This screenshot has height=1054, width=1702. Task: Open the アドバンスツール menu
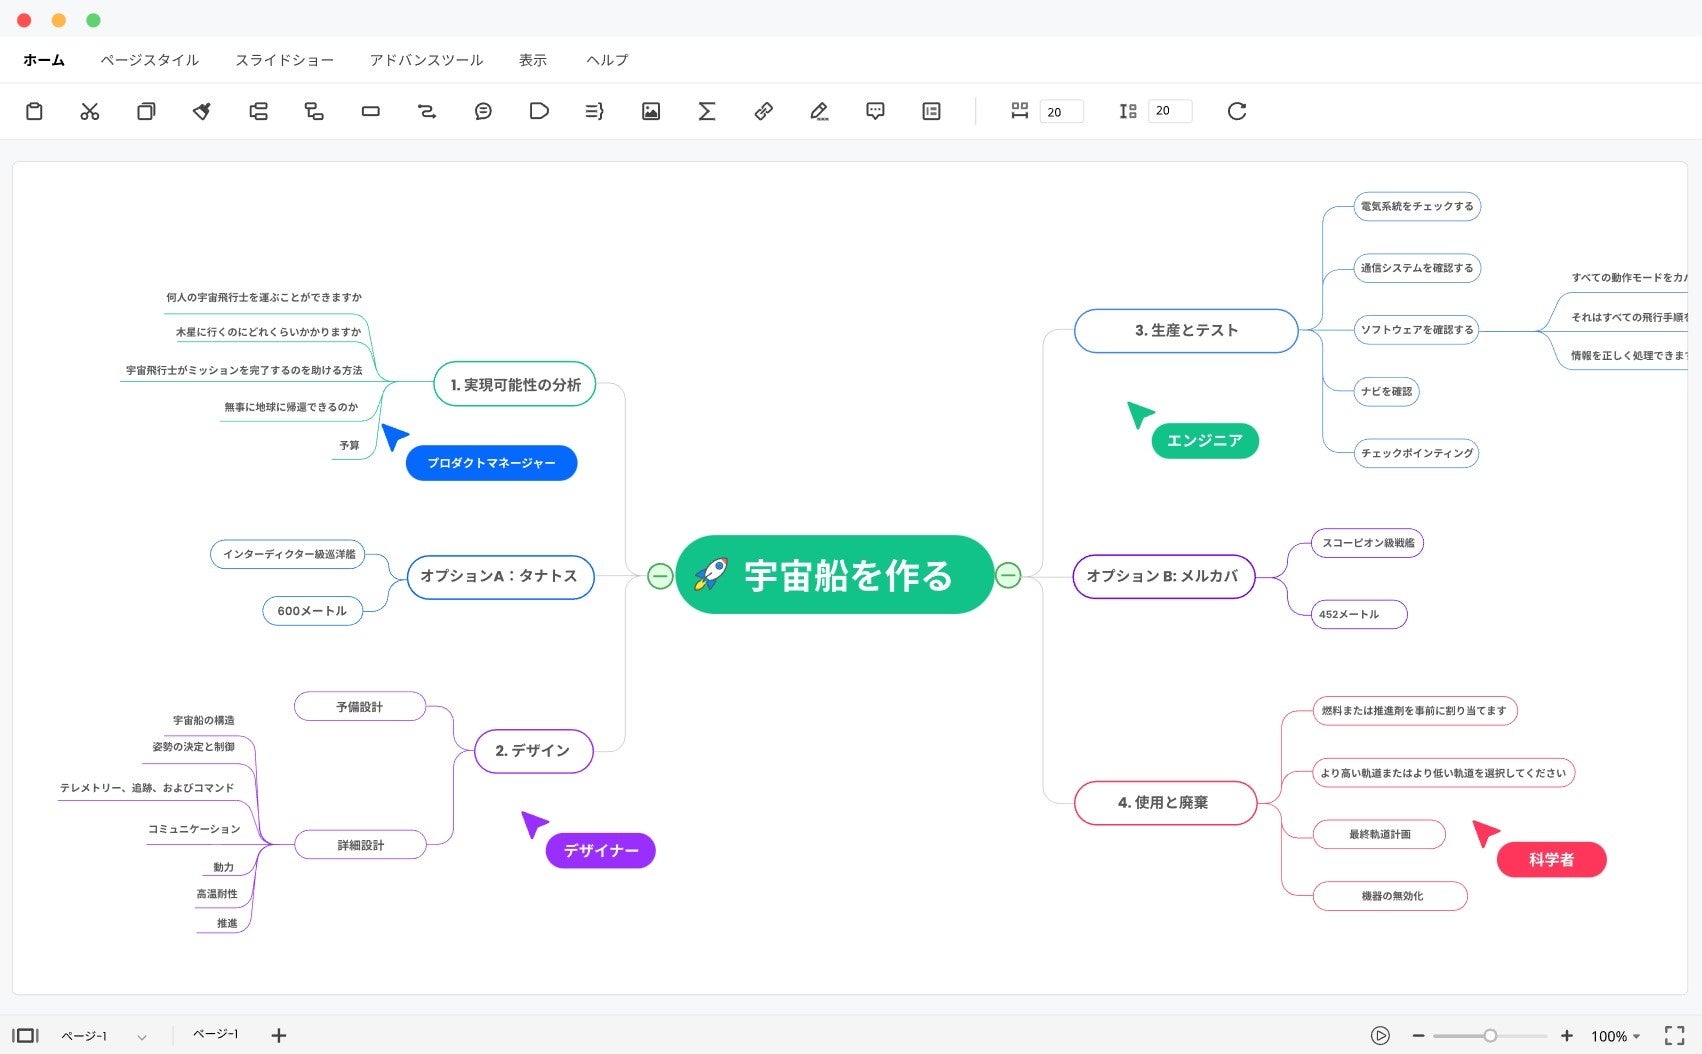pos(426,60)
